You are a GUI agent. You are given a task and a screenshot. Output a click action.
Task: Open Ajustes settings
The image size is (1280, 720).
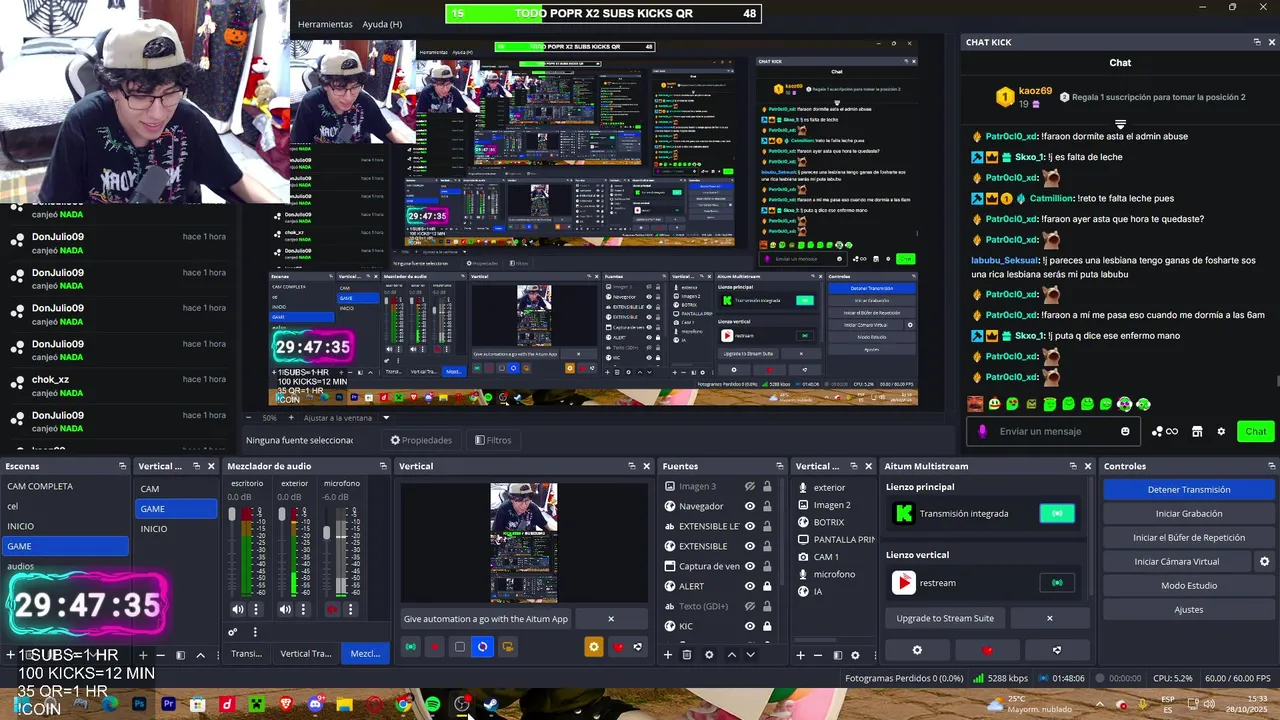(1189, 610)
